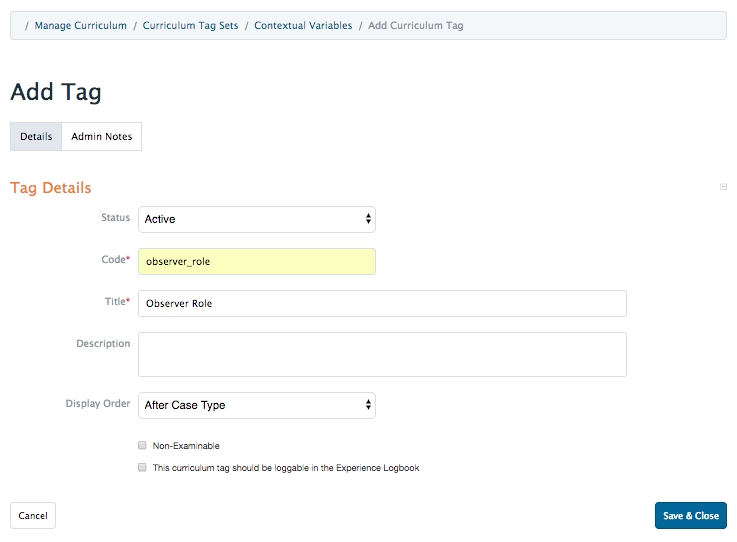The image size is (737, 542).
Task: Click the Tag Details section heading
Action: point(51,188)
